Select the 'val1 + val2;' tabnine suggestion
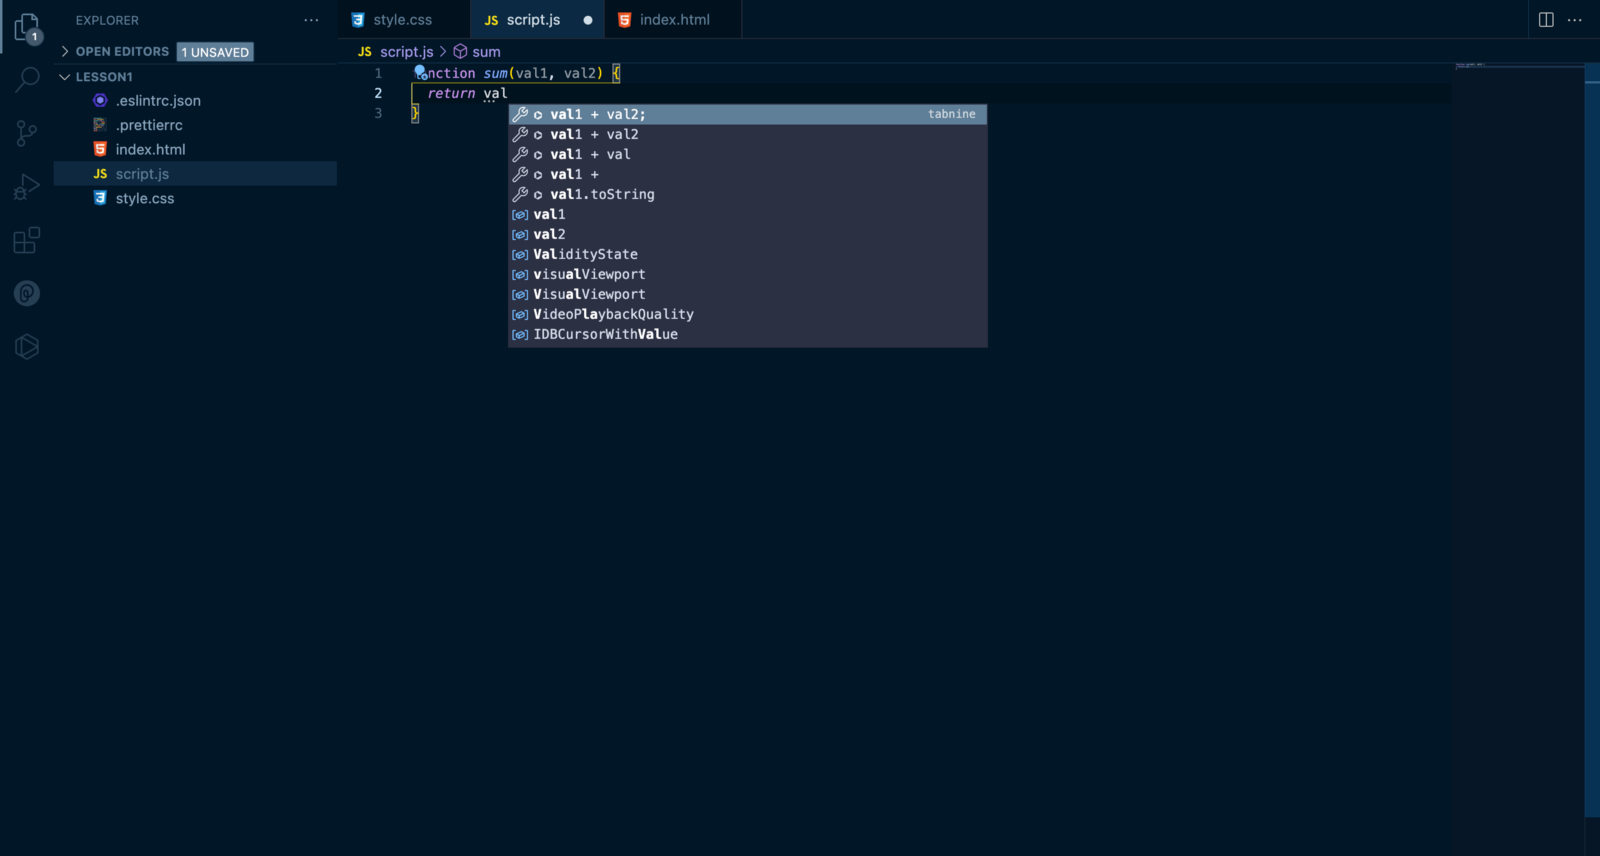 [598, 115]
